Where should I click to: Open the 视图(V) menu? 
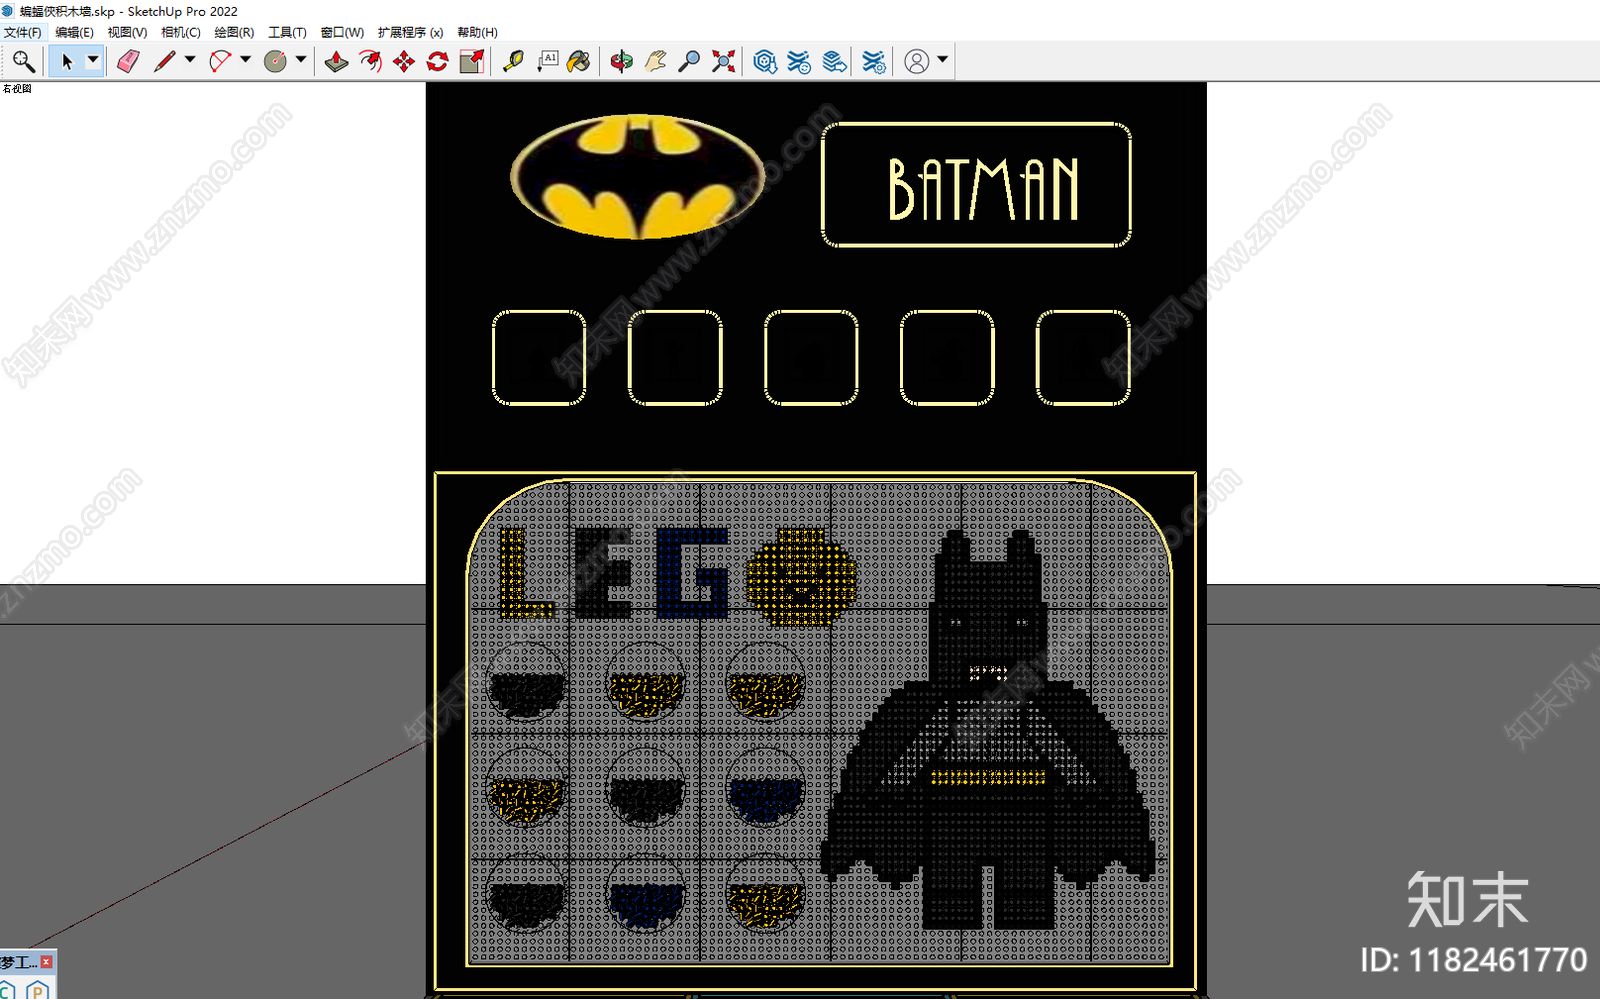127,32
